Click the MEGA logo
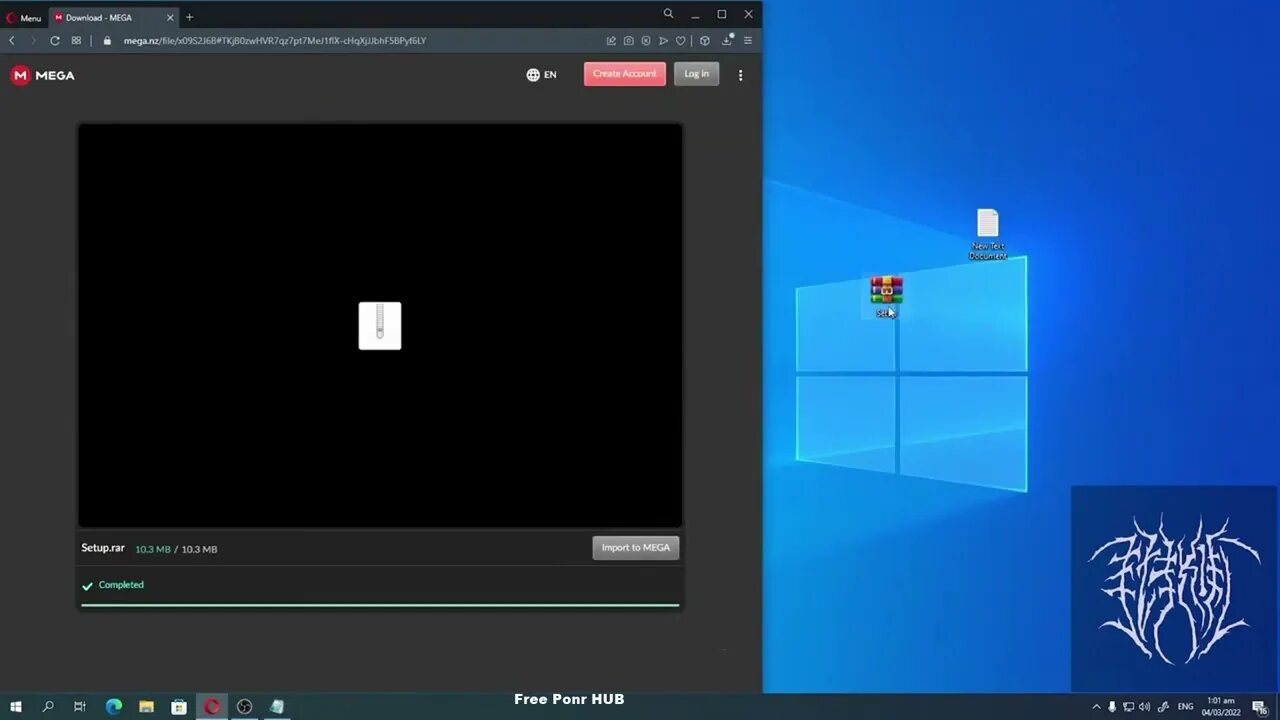The width and height of the screenshot is (1280, 720). click(x=42, y=75)
